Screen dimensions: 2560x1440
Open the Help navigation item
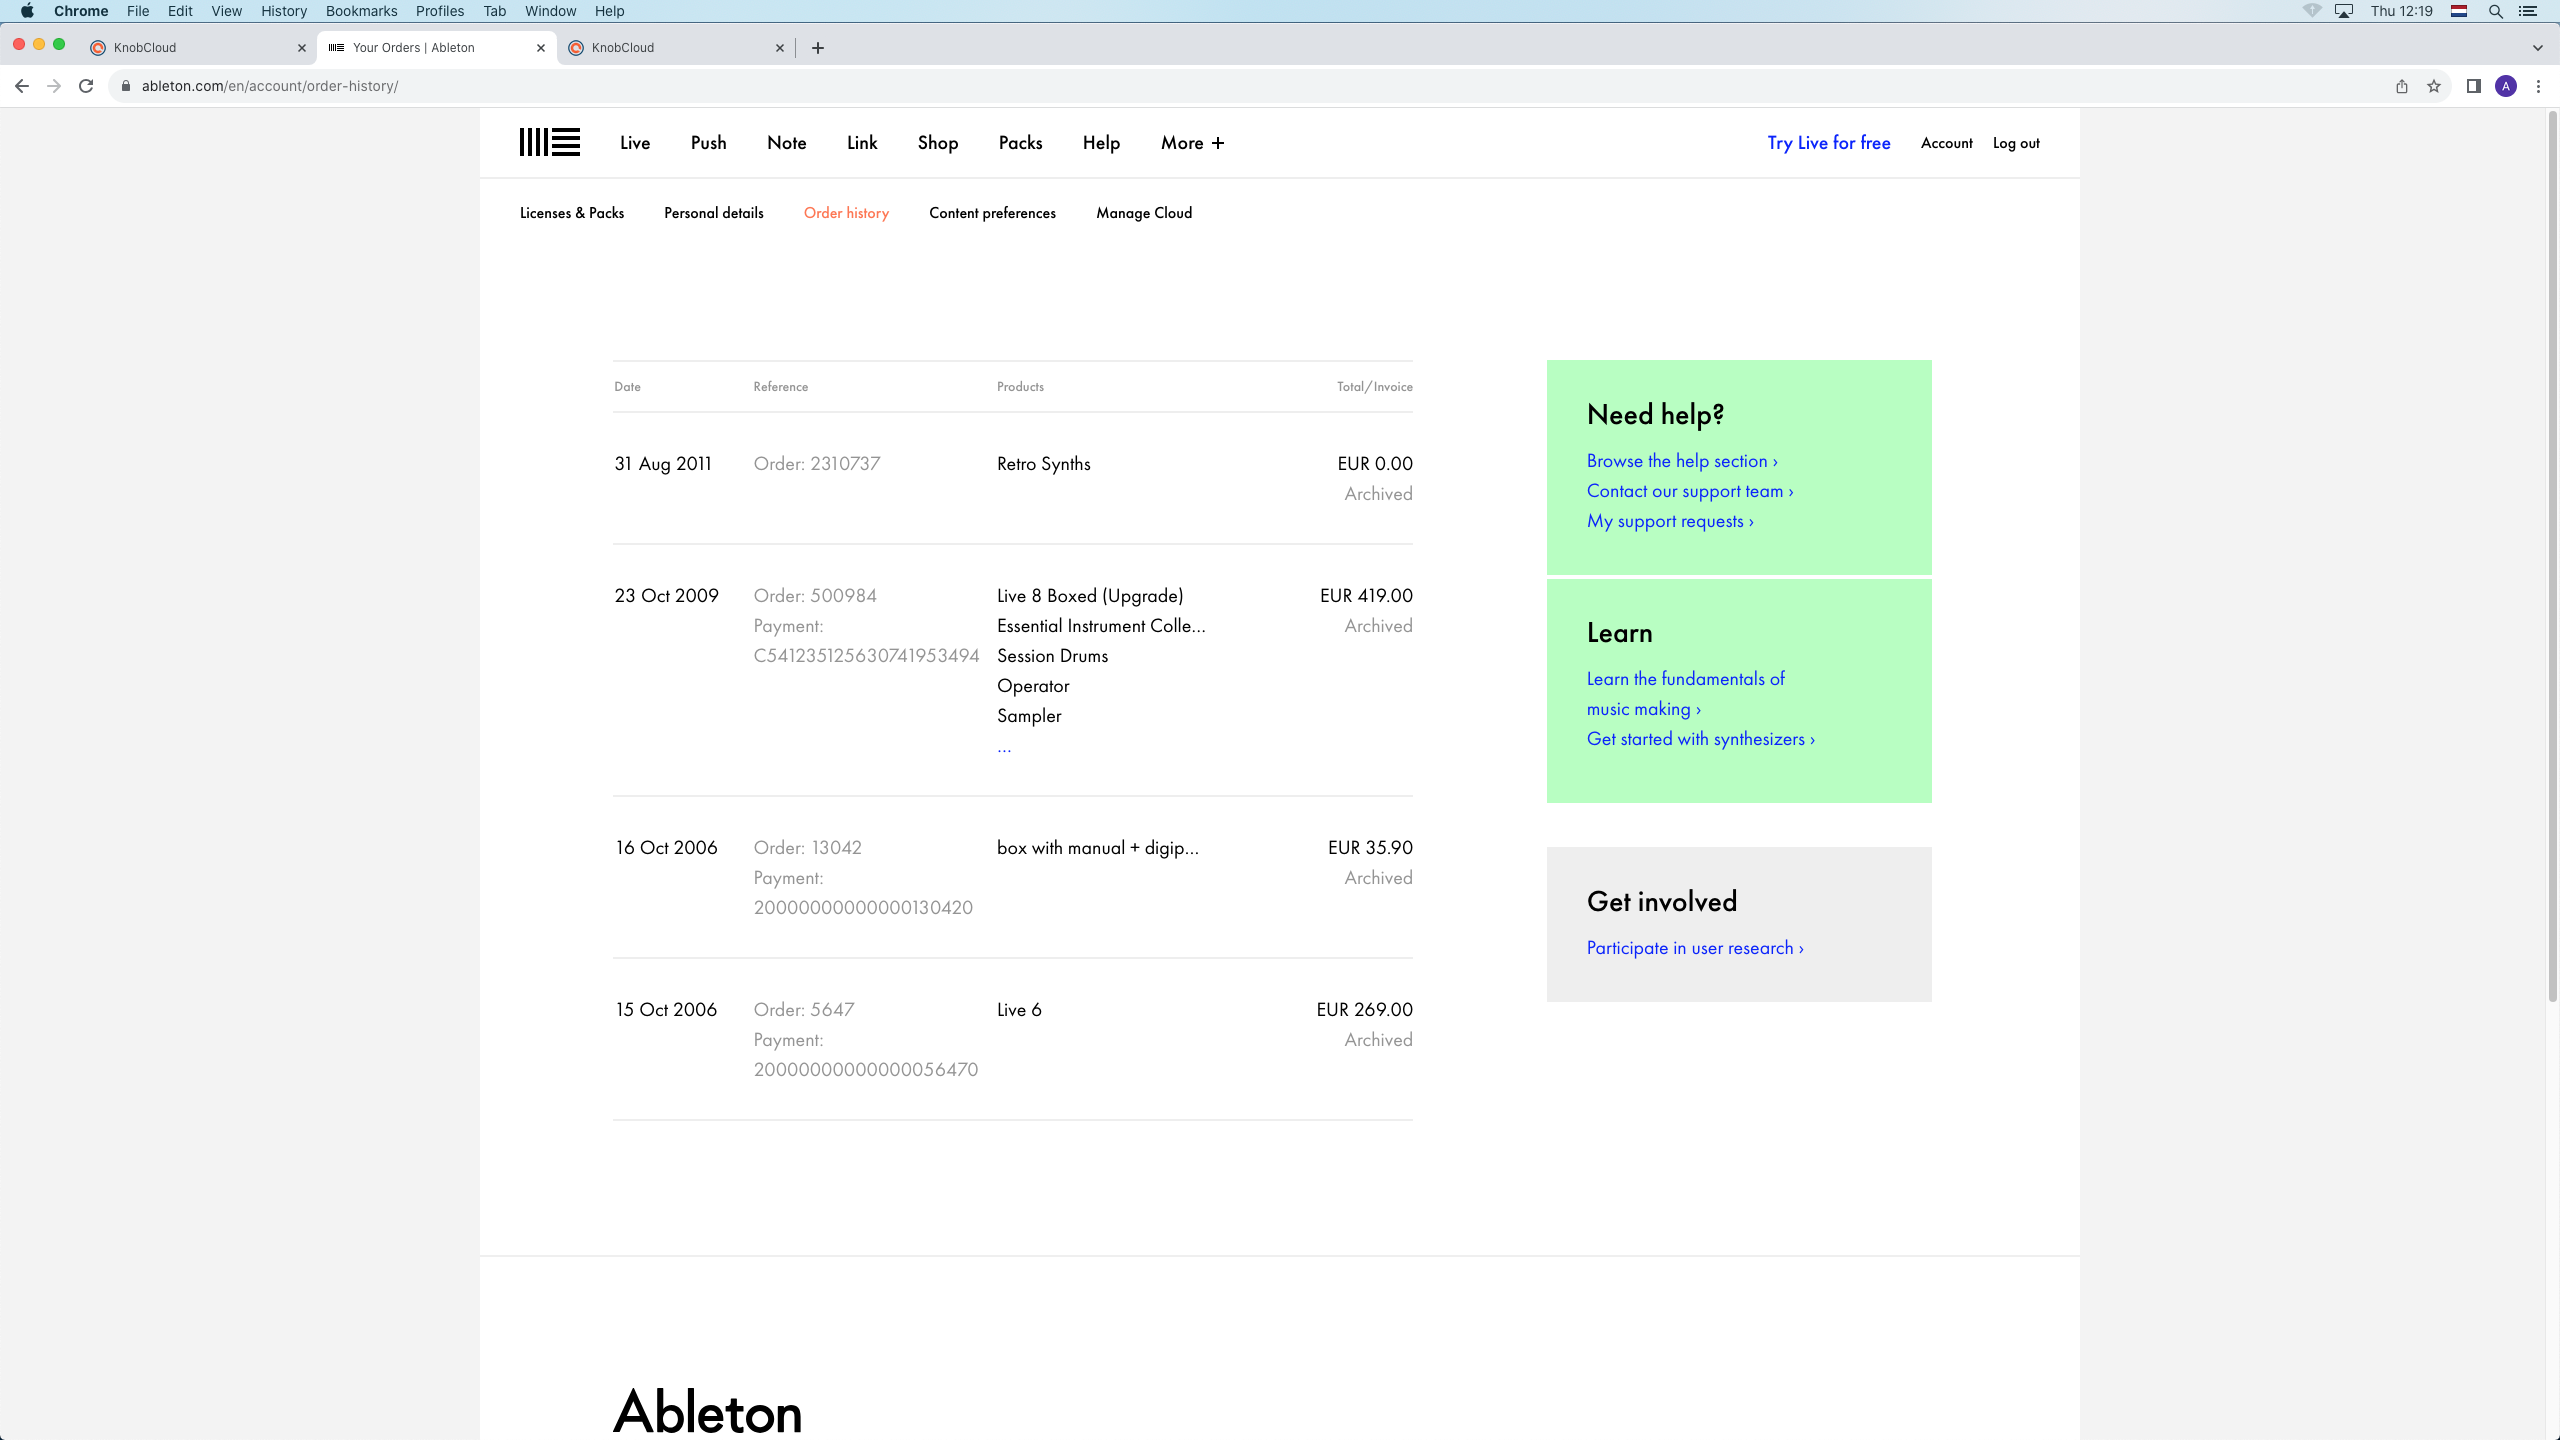point(1101,143)
